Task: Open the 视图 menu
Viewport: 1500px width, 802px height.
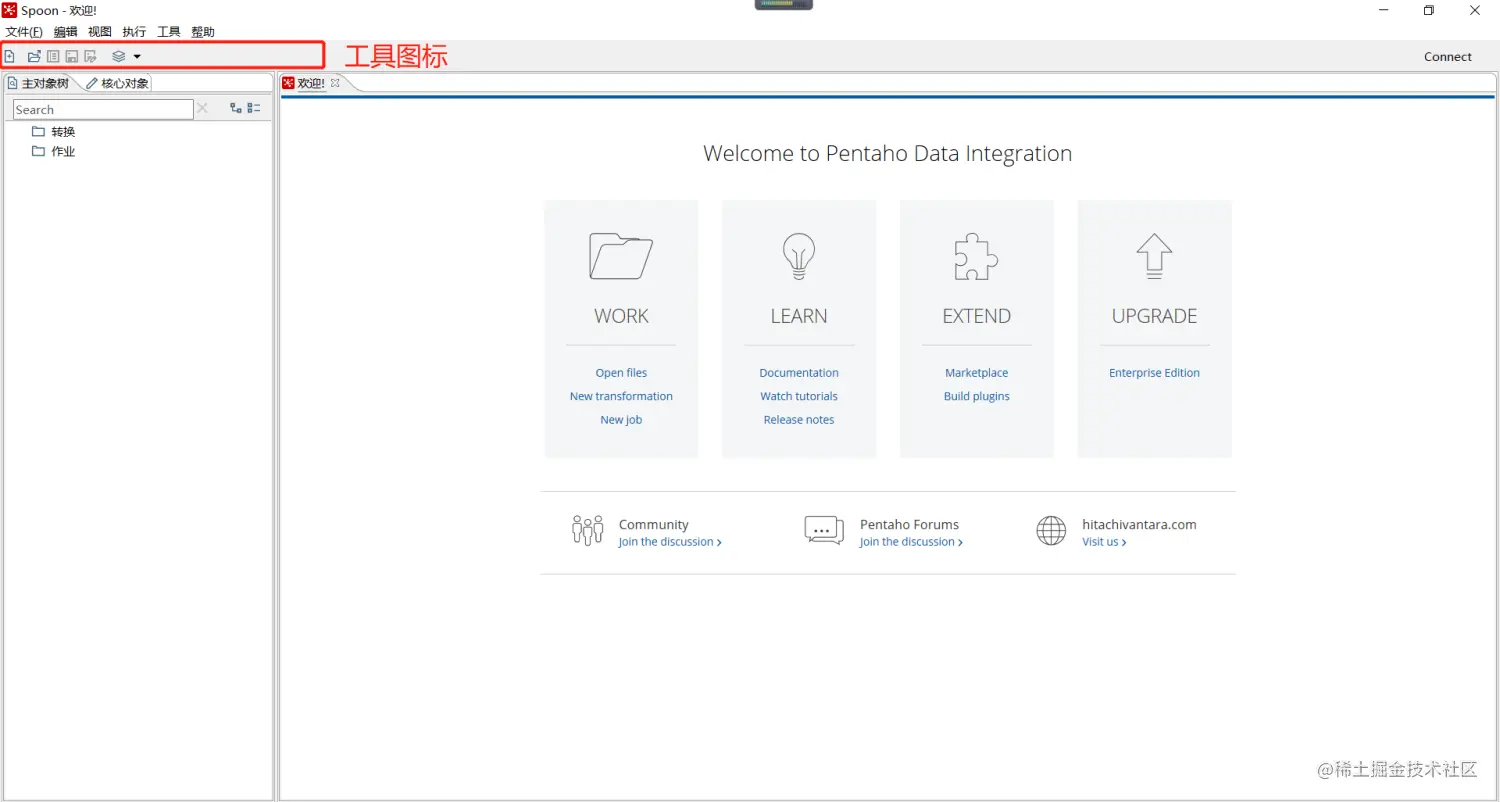Action: pyautogui.click(x=100, y=32)
